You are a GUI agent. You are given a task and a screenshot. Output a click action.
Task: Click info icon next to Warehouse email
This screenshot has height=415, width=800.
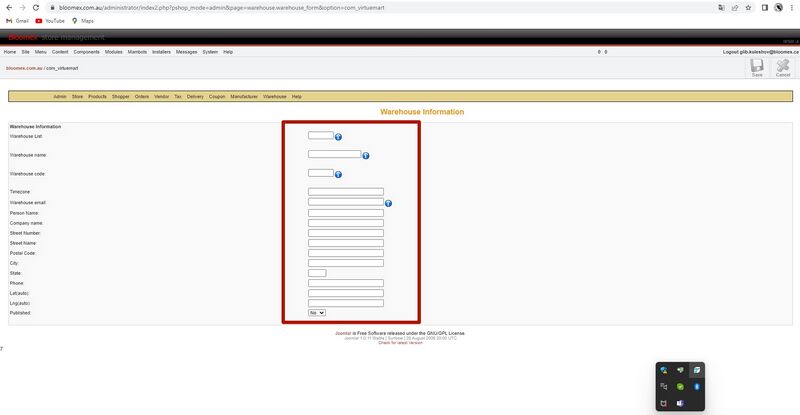[x=388, y=203]
